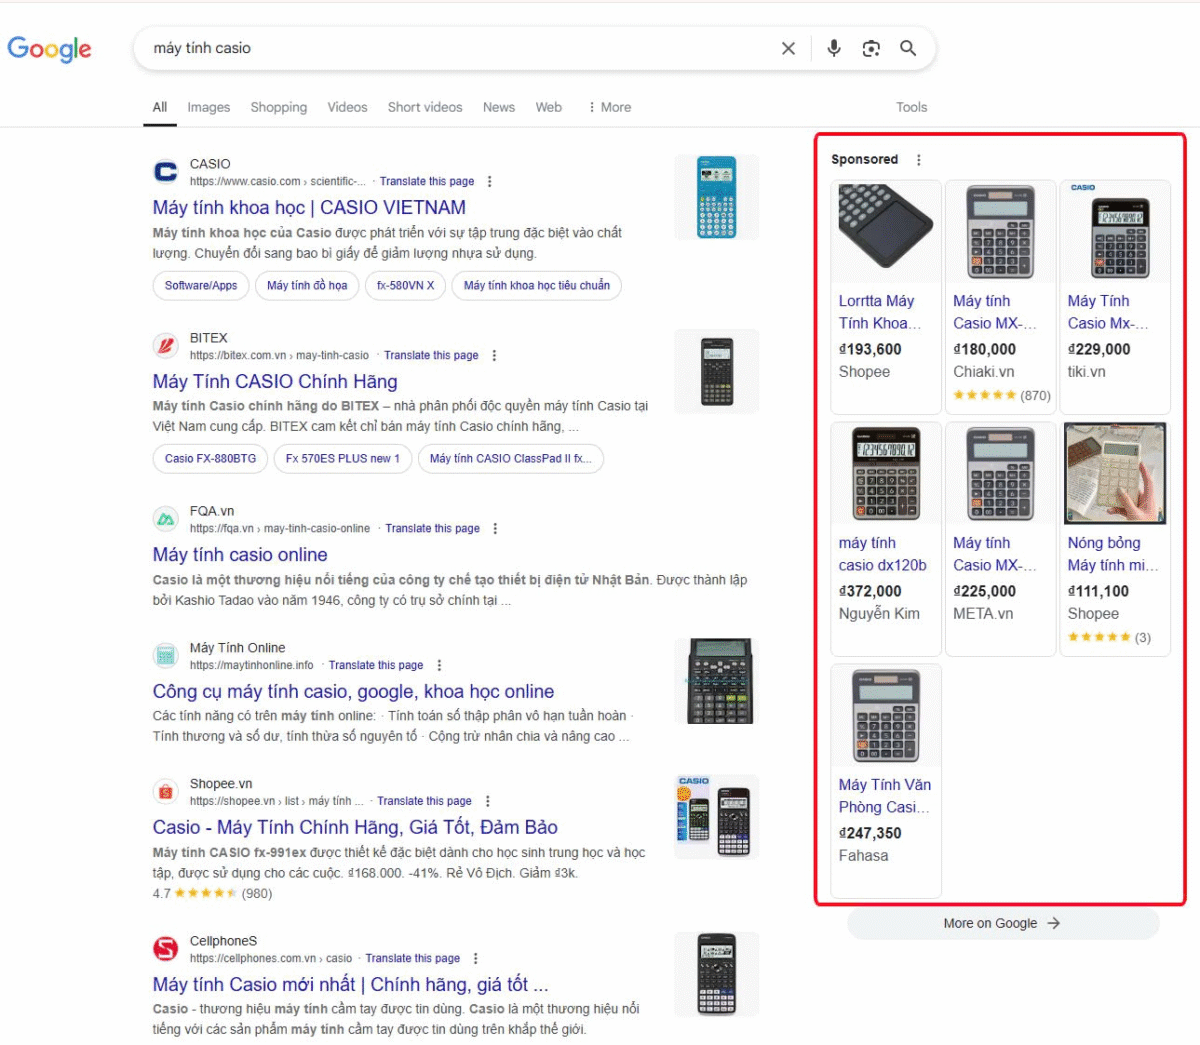
Task: Click the blue calculator thumbnail for CASIO result
Action: [716, 197]
